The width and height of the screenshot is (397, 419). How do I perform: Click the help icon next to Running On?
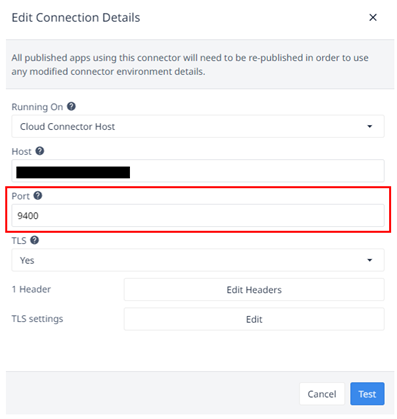tap(71, 106)
